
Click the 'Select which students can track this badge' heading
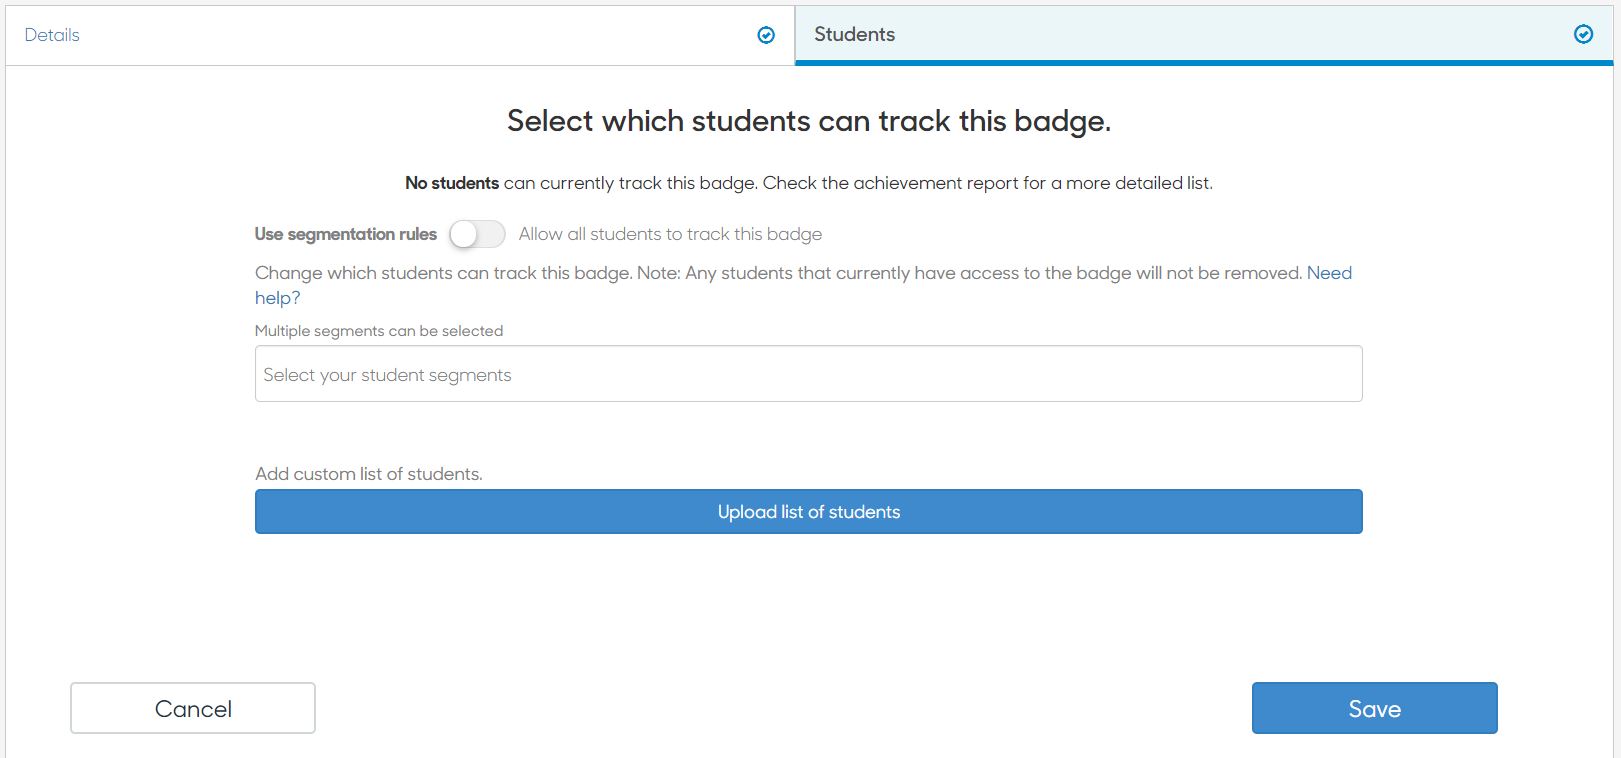coord(808,121)
